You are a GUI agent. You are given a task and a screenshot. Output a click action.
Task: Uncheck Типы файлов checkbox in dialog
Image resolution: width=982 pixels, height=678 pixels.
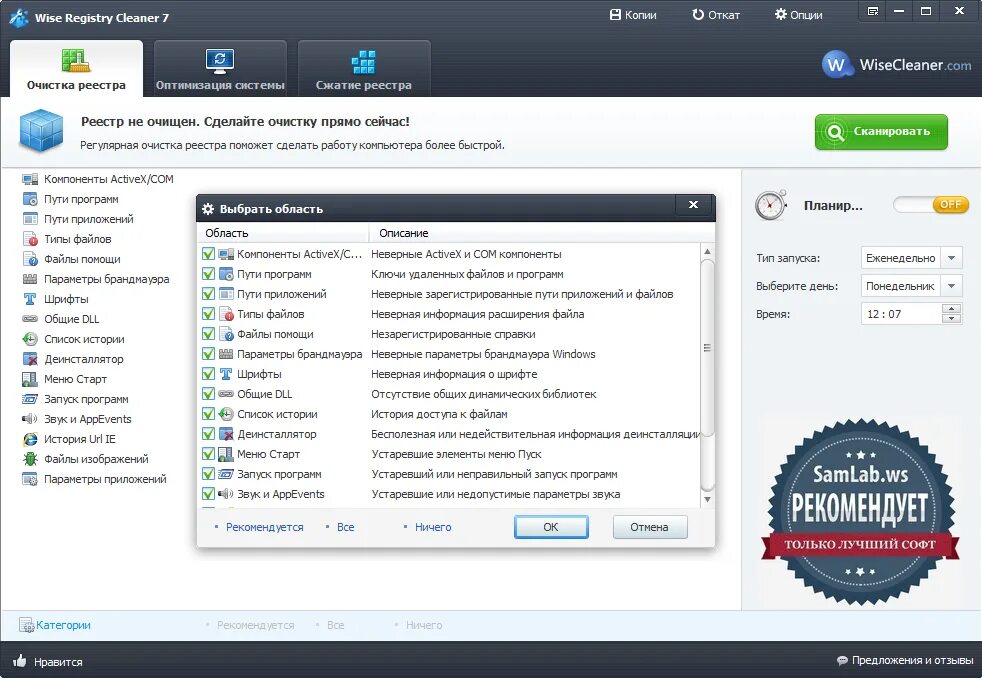click(209, 314)
